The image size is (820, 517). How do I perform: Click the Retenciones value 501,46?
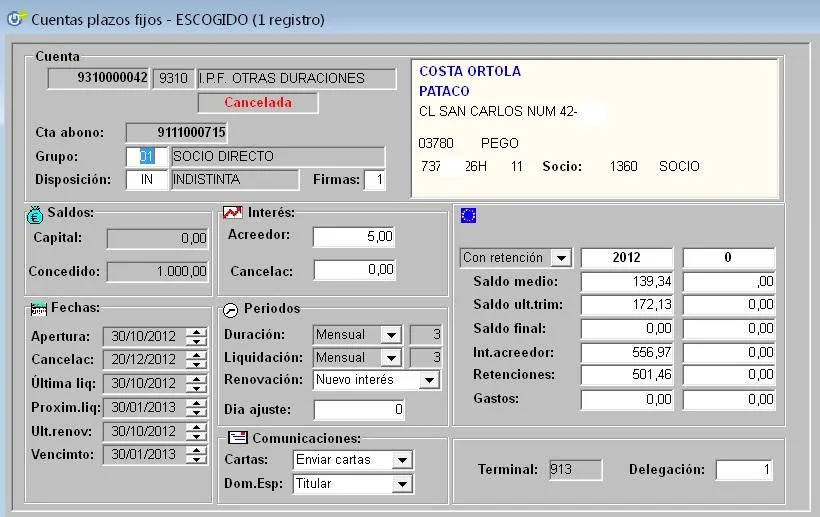pos(627,375)
